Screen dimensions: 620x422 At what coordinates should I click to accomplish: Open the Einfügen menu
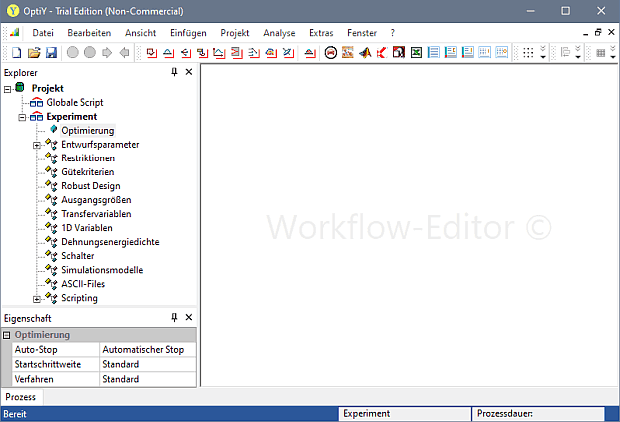click(x=188, y=33)
